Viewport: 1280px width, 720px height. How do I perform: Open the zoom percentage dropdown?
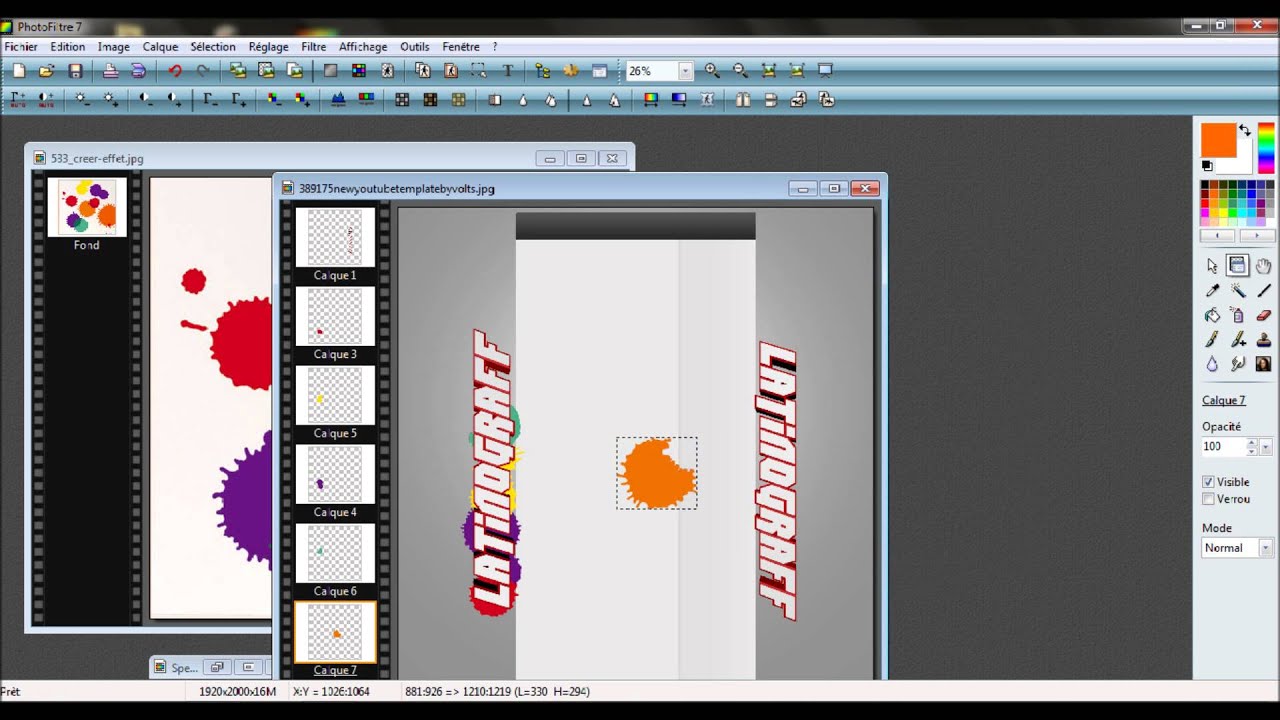[686, 71]
